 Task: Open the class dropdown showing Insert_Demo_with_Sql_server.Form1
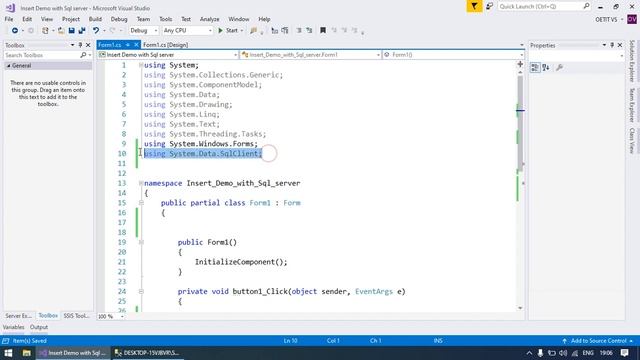point(311,55)
